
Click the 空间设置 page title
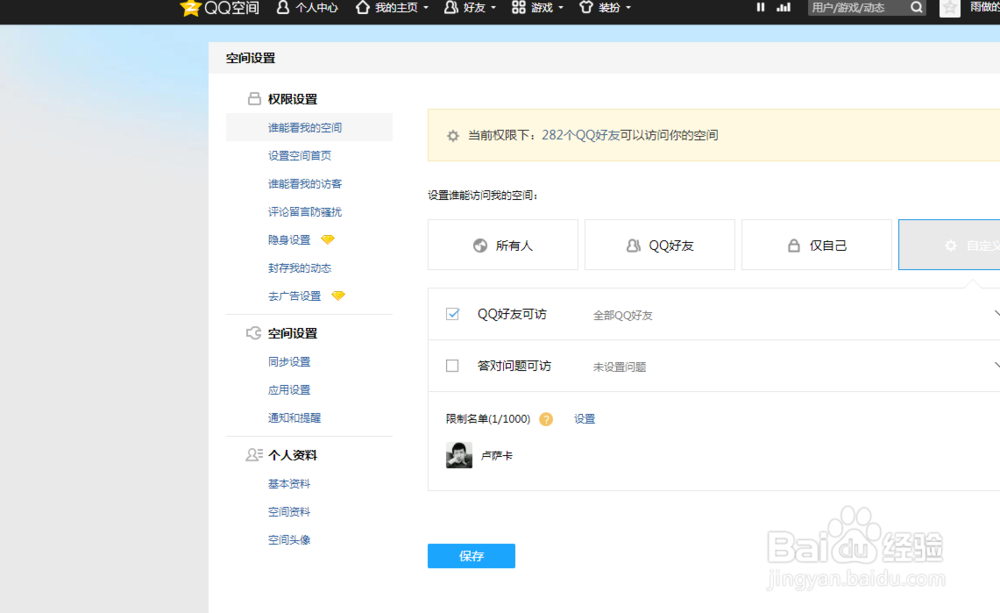[x=251, y=58]
